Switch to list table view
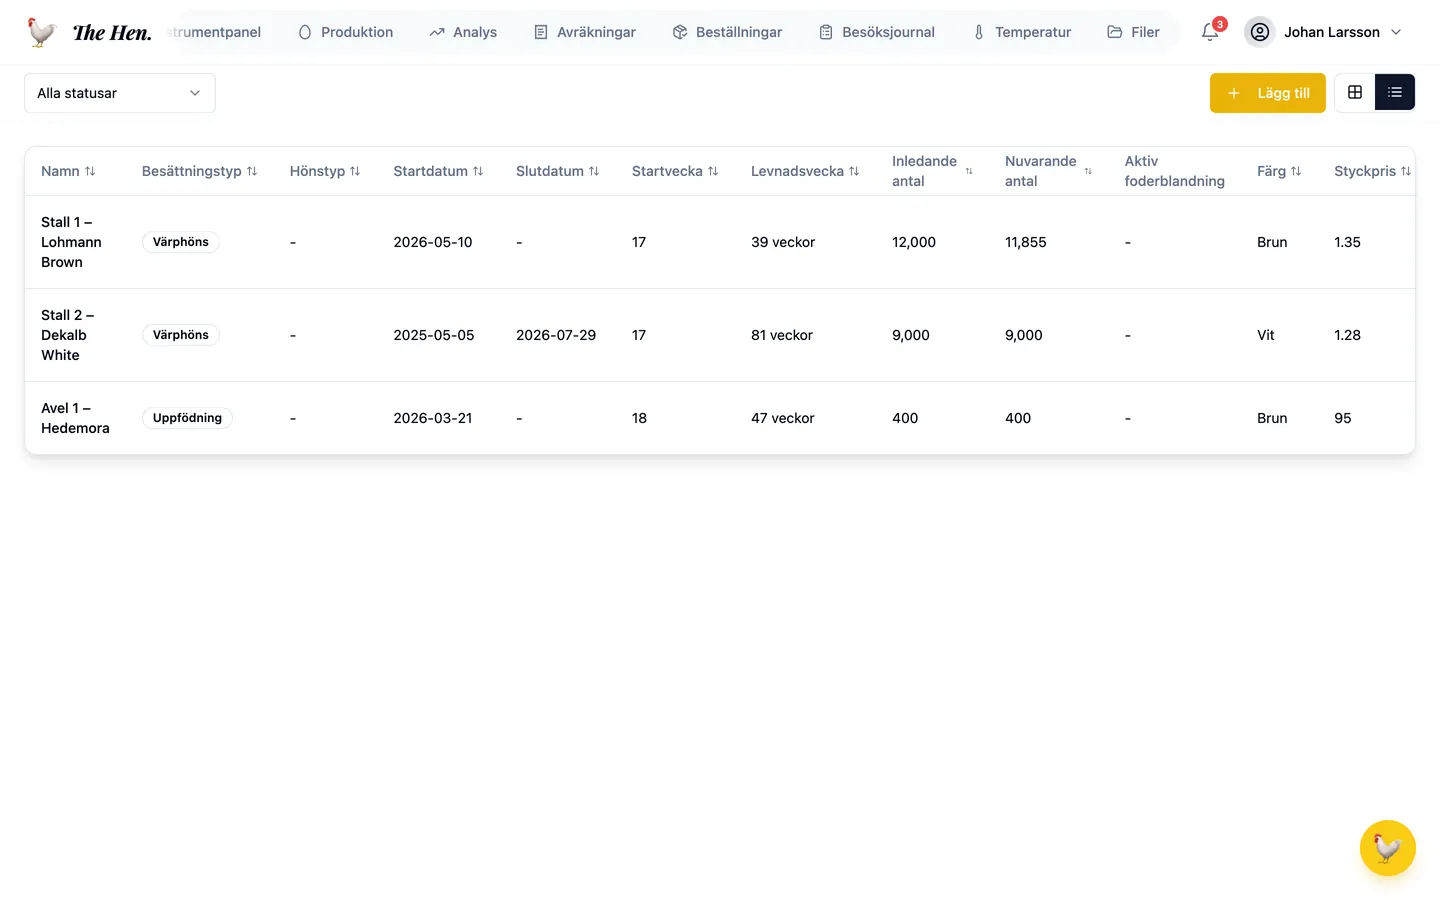The height and width of the screenshot is (900, 1440). point(1395,92)
